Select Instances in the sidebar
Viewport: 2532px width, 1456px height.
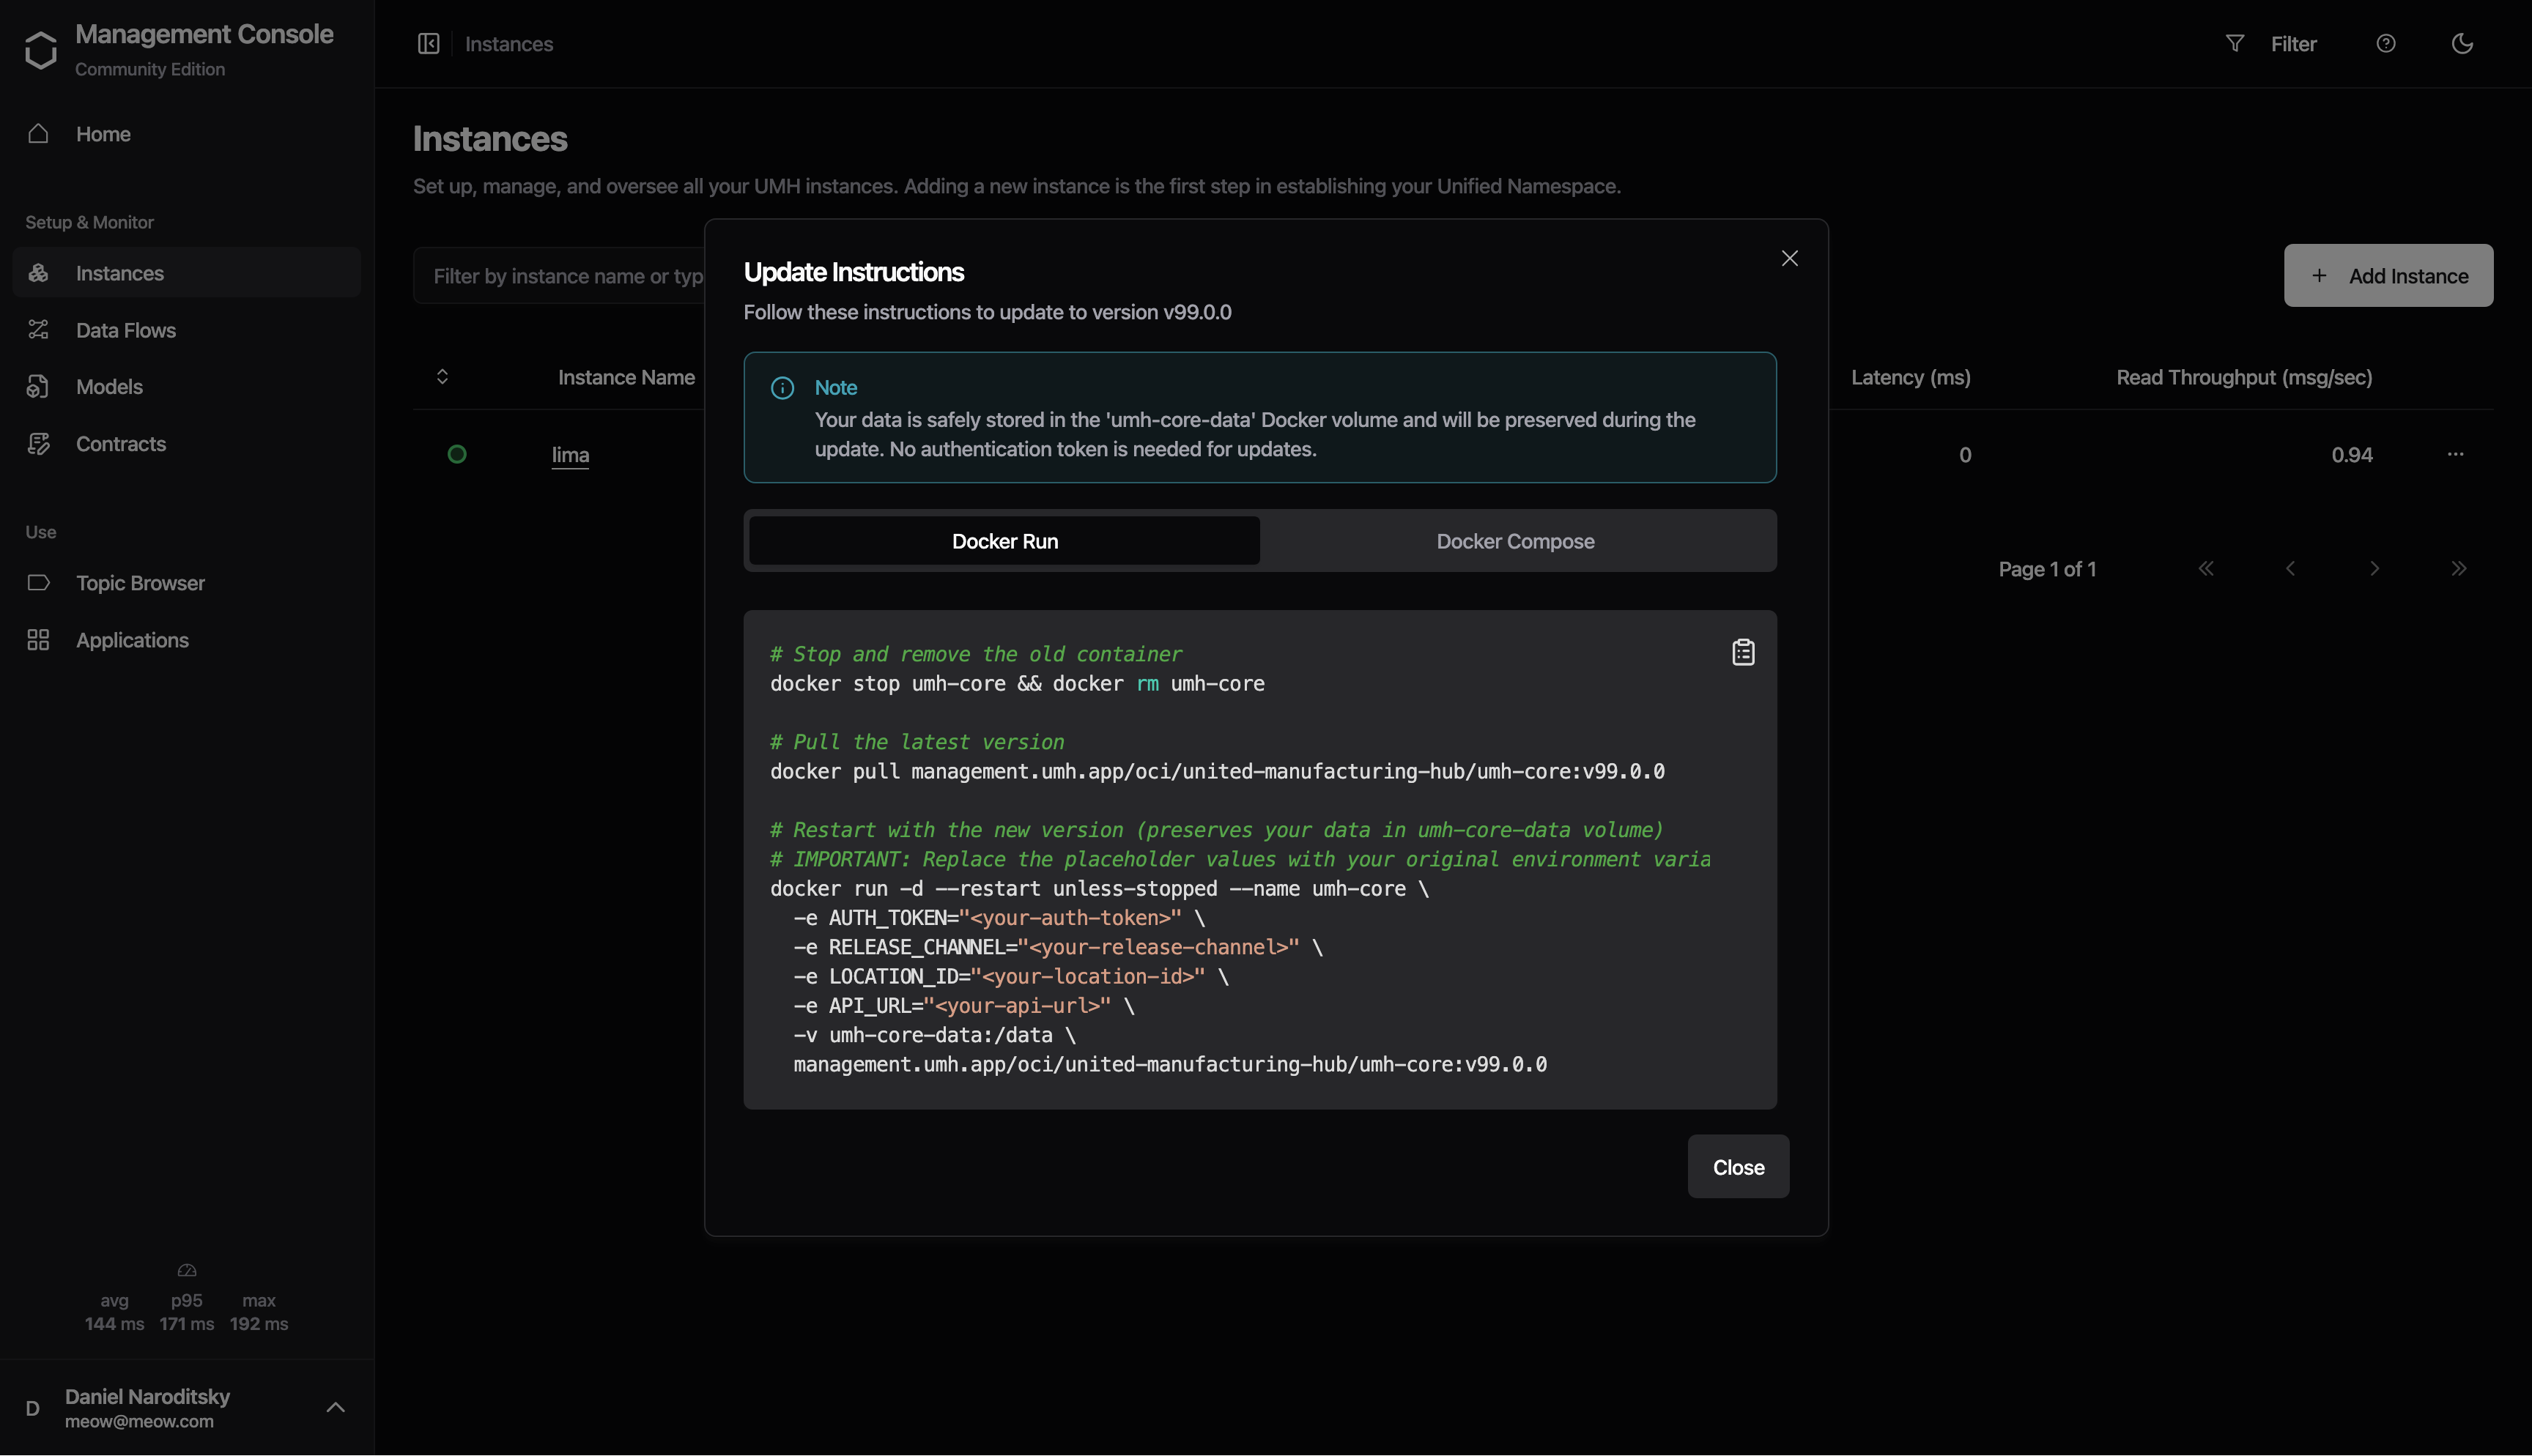(x=187, y=273)
